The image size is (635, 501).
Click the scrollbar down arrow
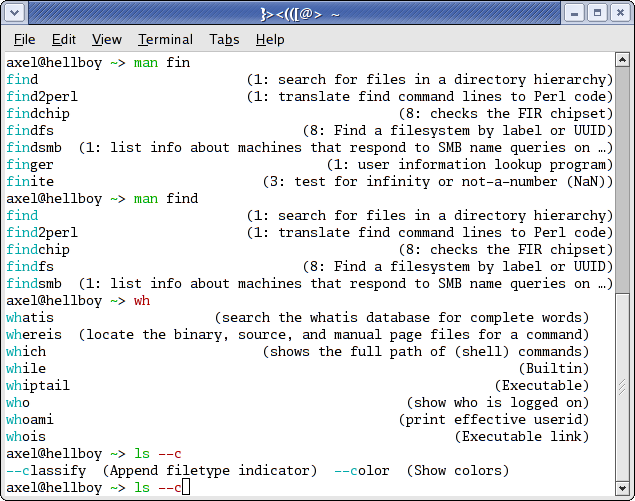[x=624, y=489]
